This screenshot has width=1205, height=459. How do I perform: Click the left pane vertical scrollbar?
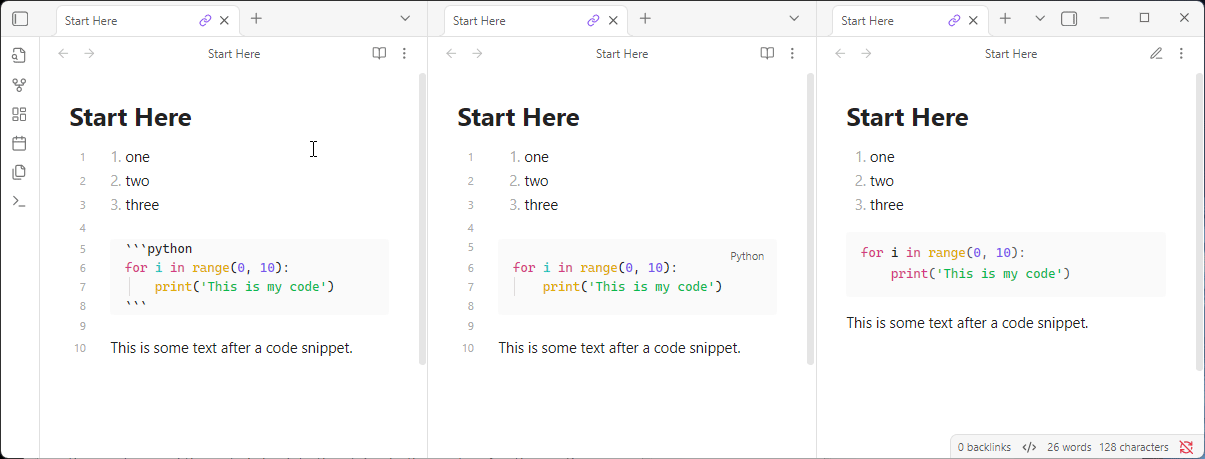point(422,218)
